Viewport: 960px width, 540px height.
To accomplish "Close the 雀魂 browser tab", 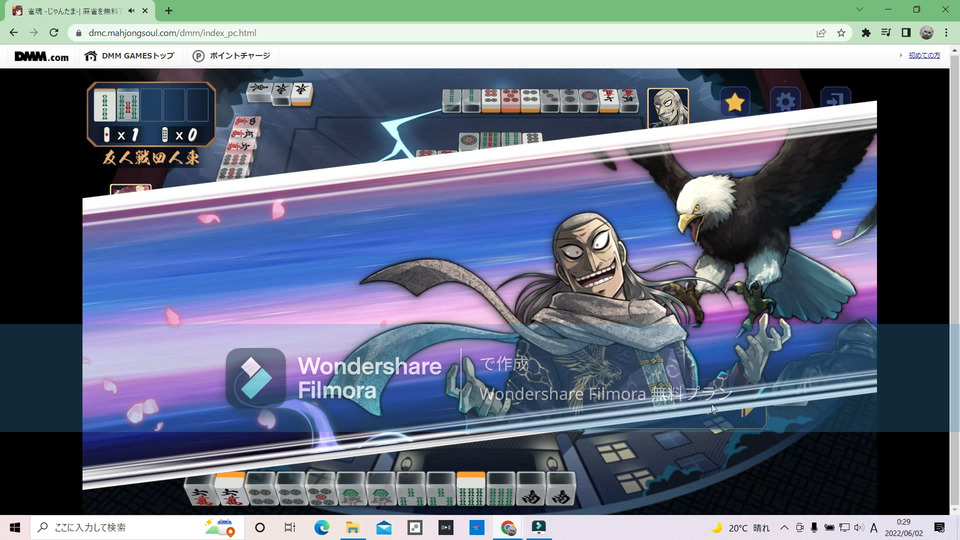I will (x=145, y=10).
